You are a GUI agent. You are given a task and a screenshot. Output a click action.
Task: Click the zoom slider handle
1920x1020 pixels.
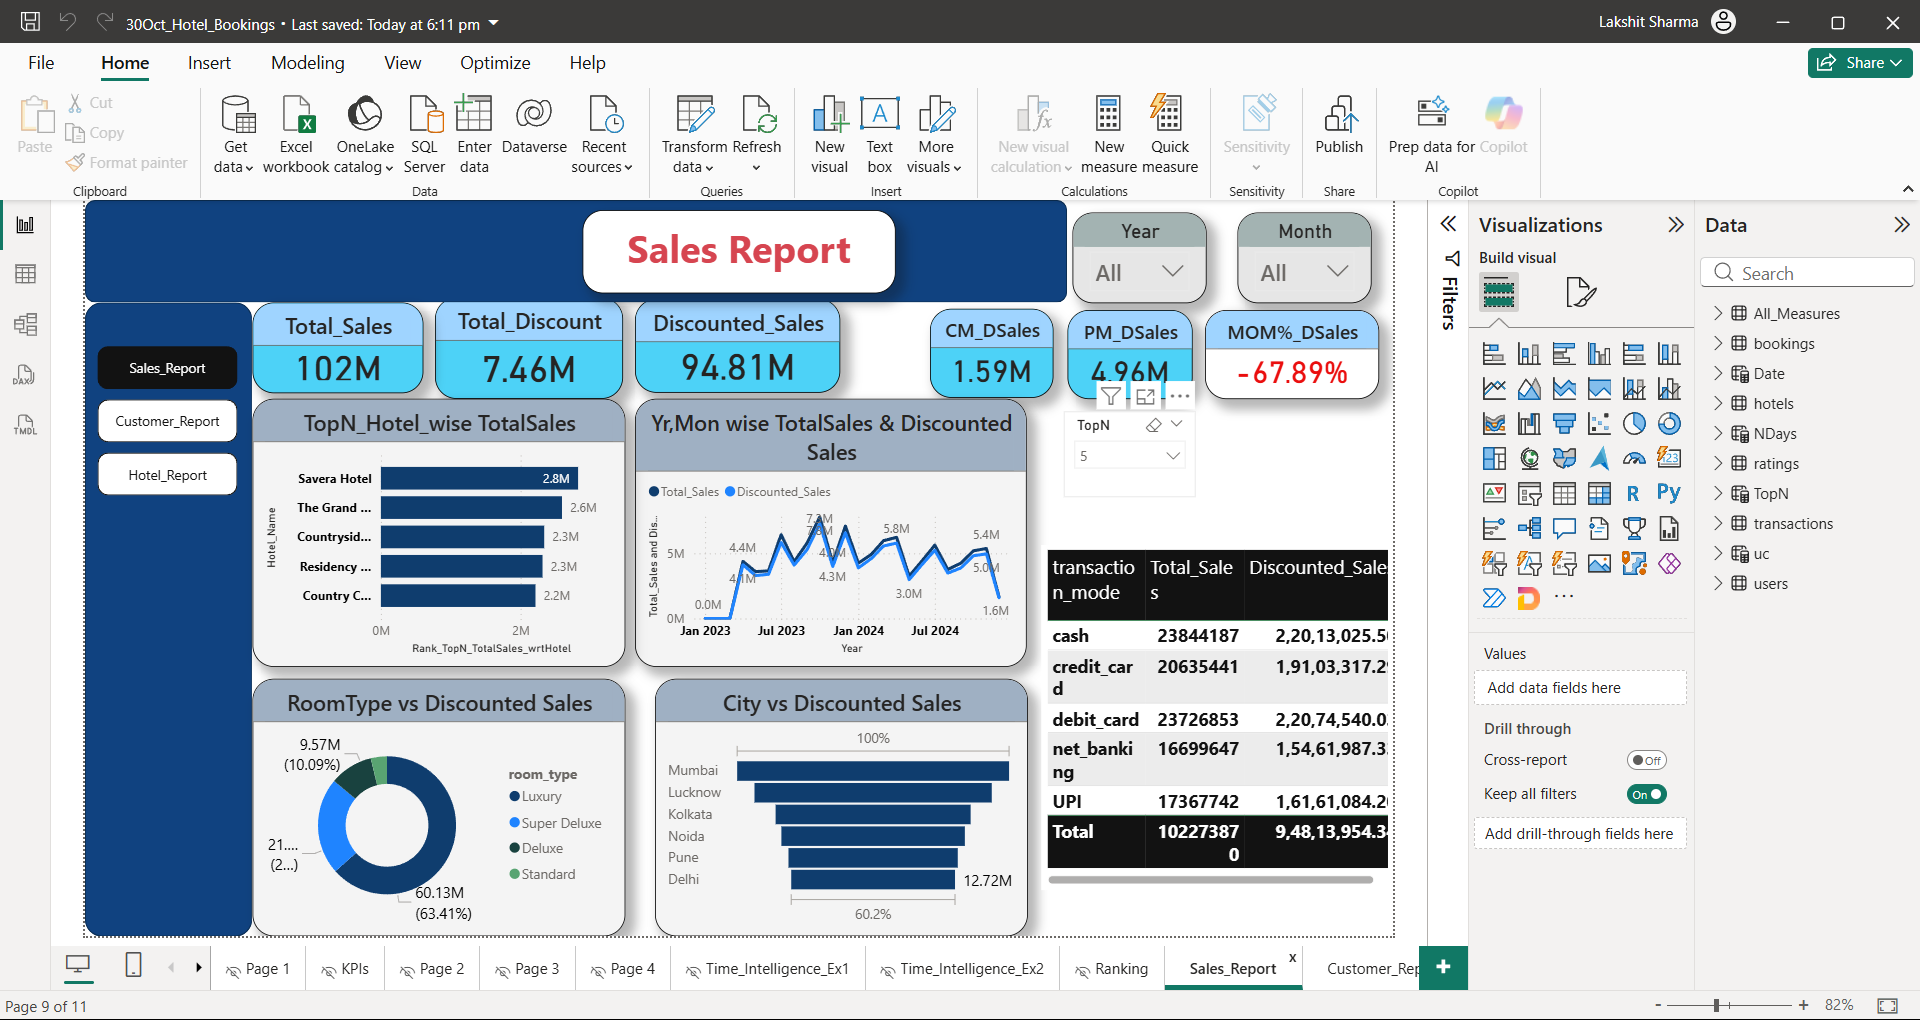pyautogui.click(x=1716, y=1005)
